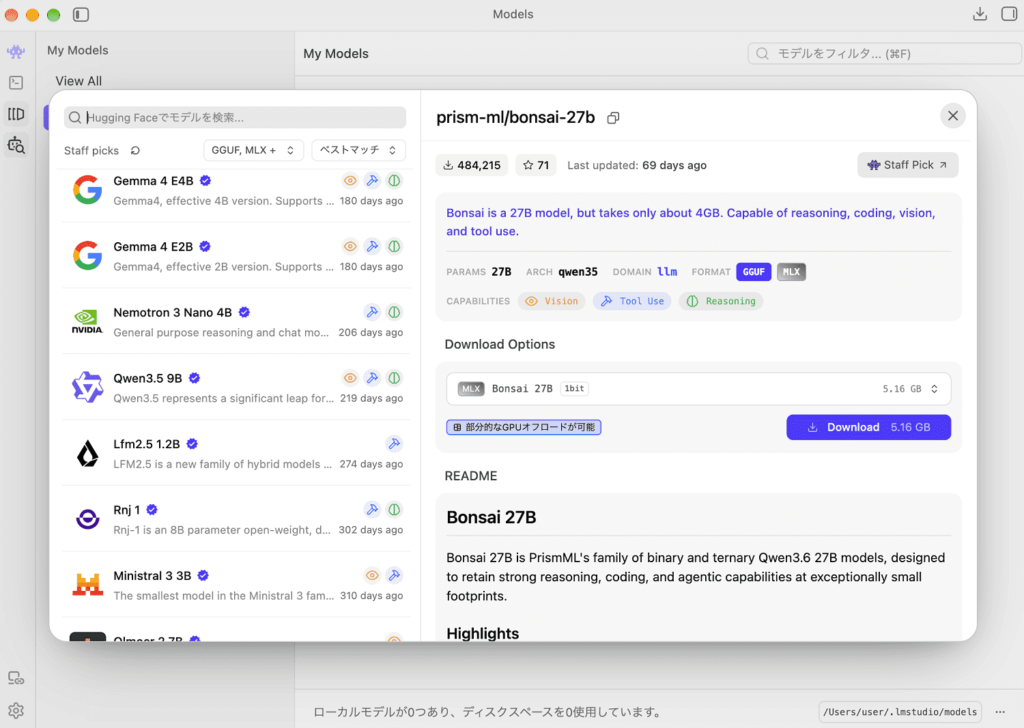
Task: Click the モデルをフィルタ filter field
Action: 884,54
